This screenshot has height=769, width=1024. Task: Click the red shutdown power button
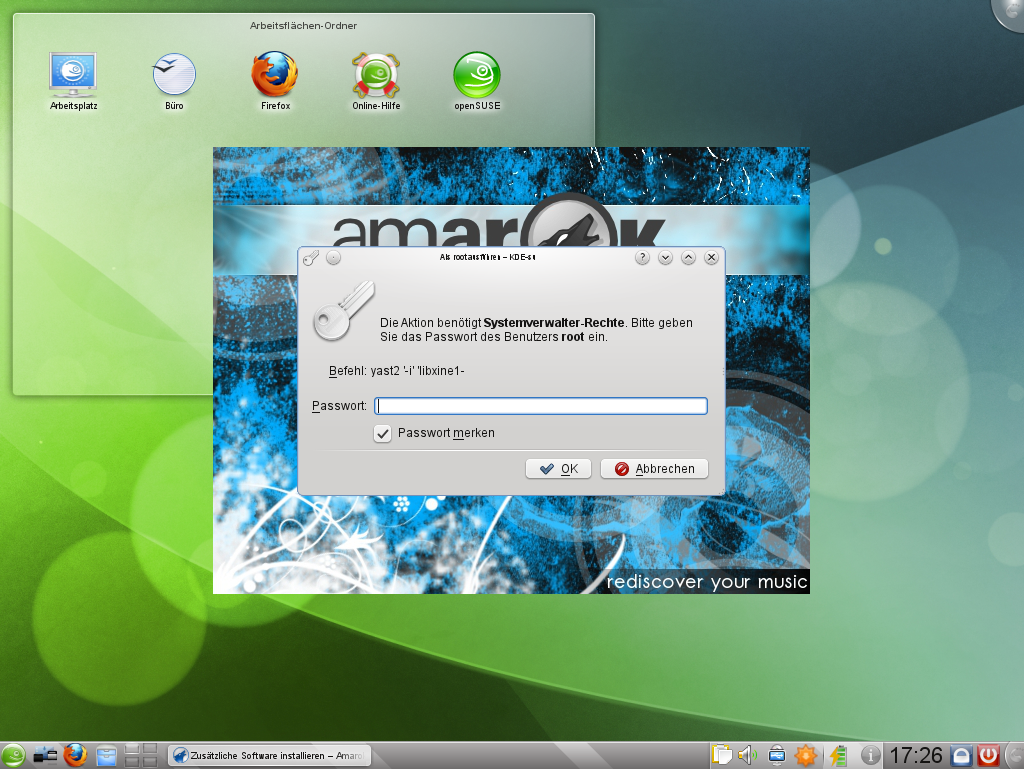[988, 755]
